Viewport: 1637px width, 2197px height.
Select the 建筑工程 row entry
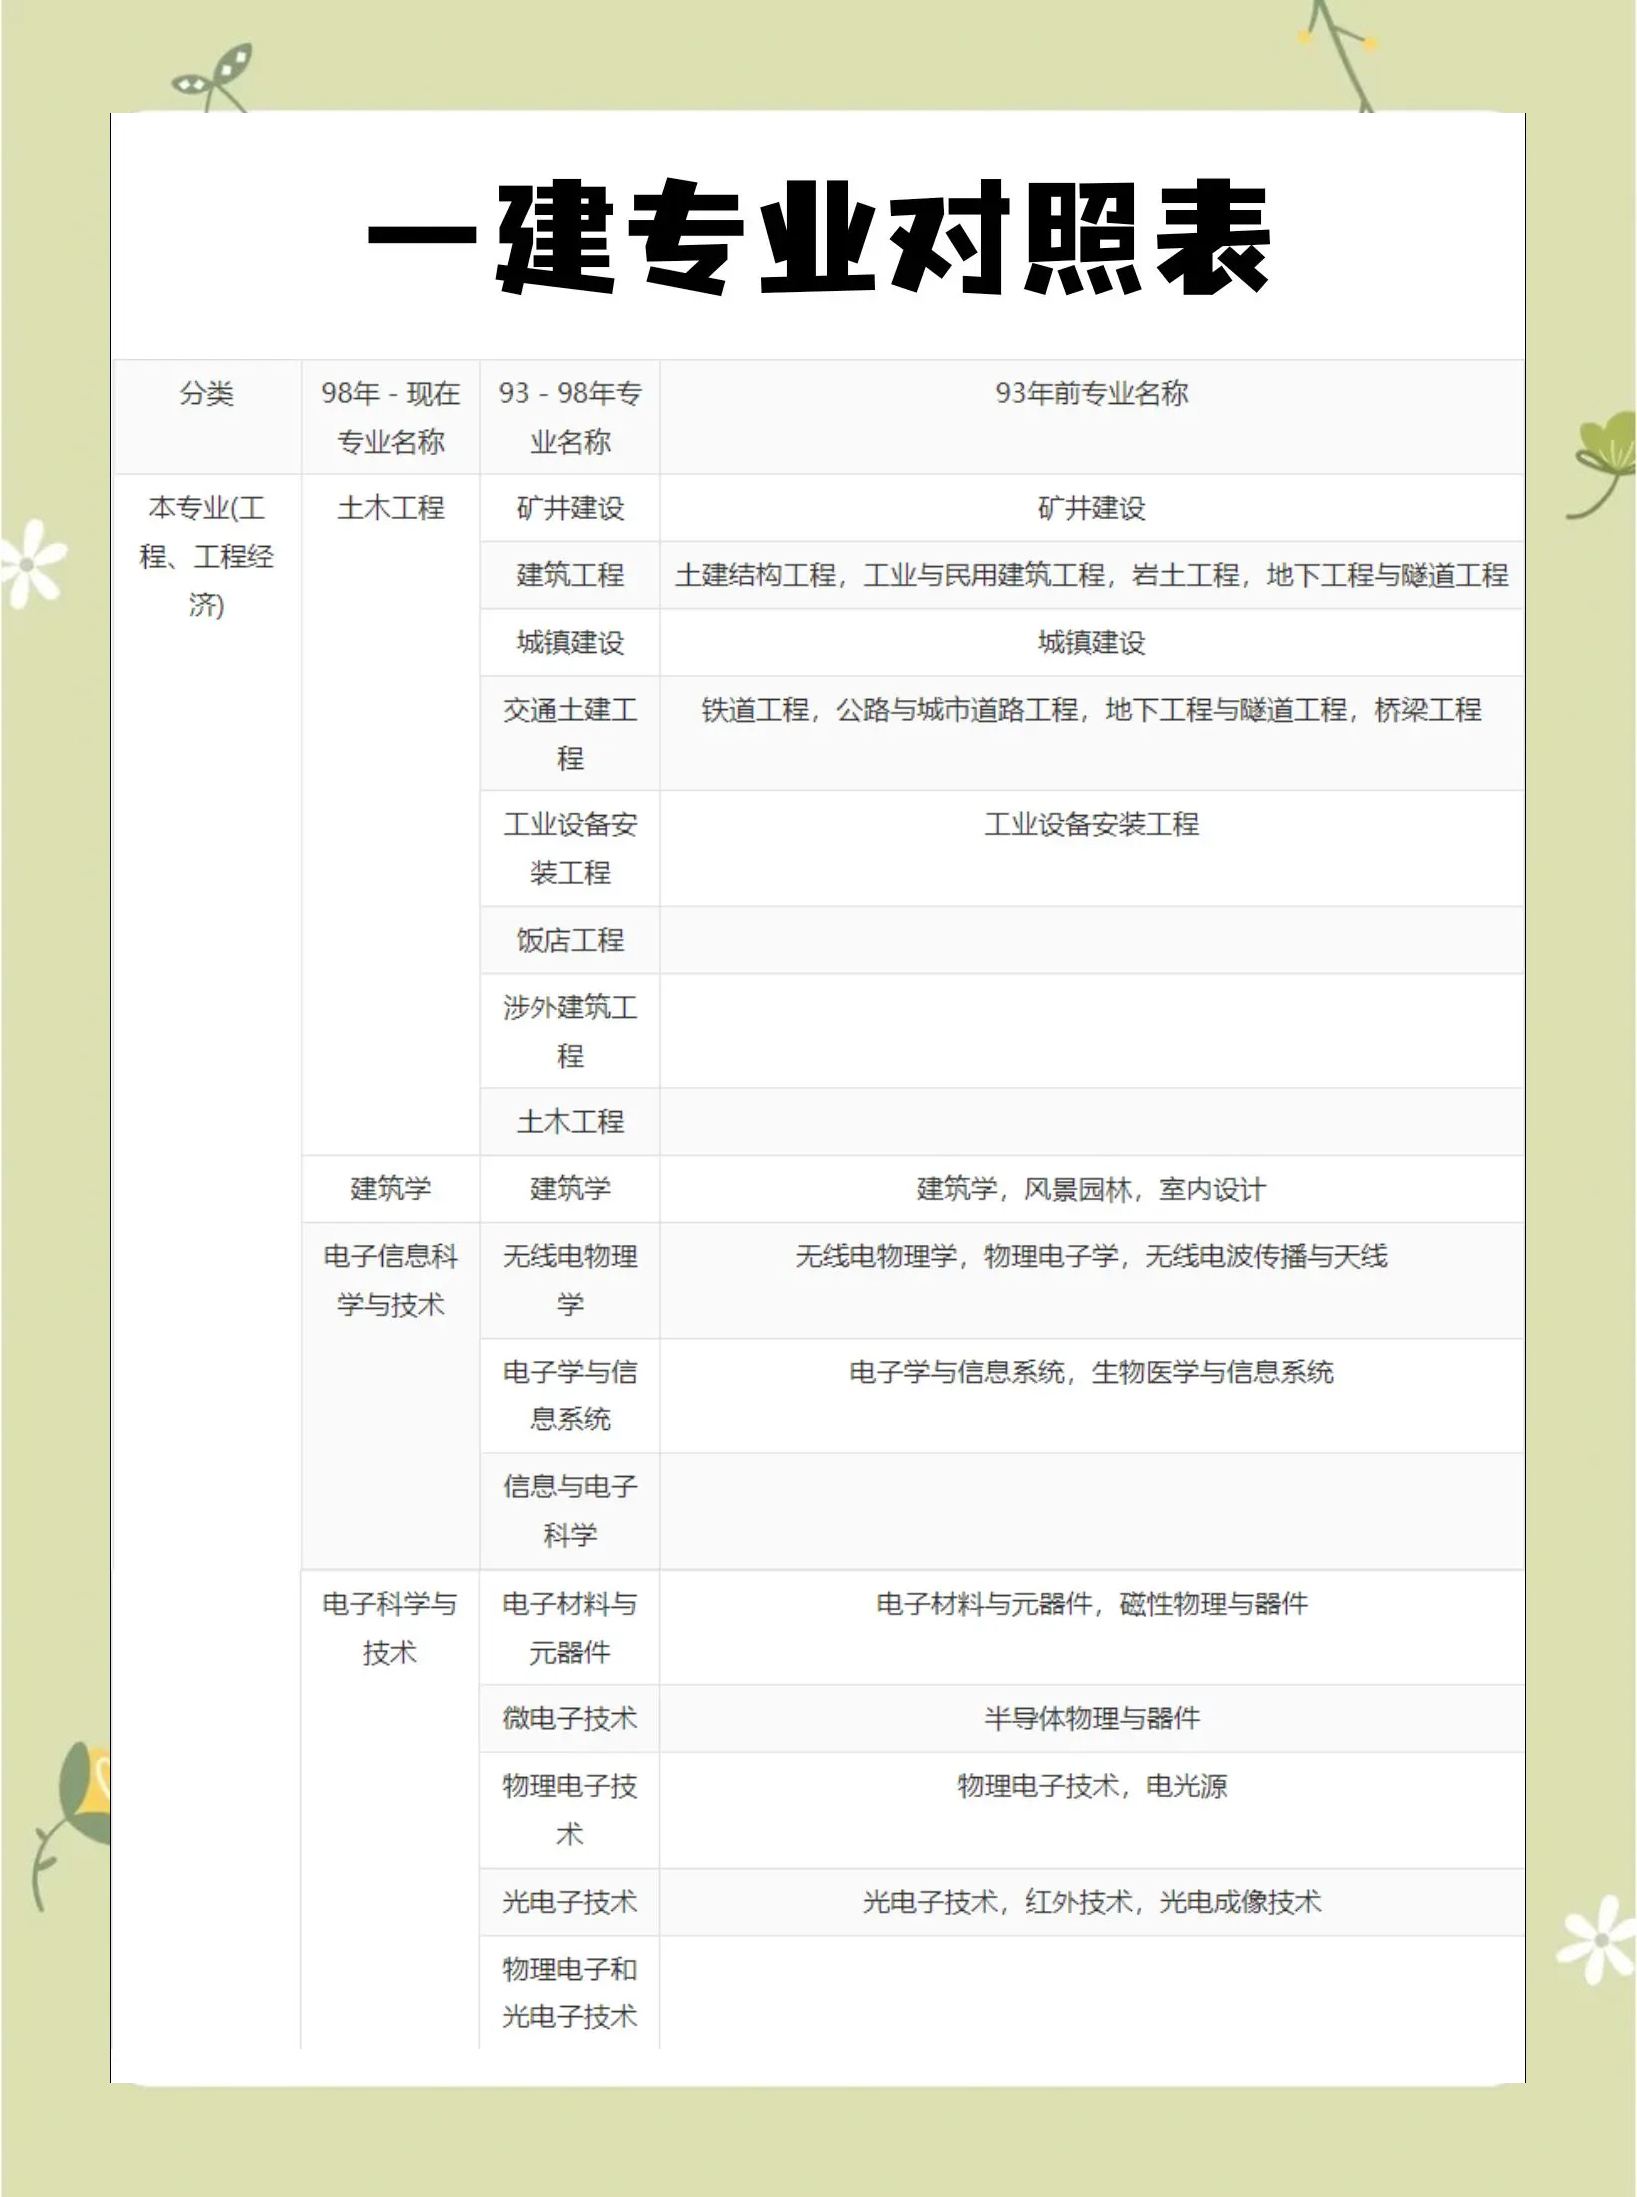click(569, 575)
